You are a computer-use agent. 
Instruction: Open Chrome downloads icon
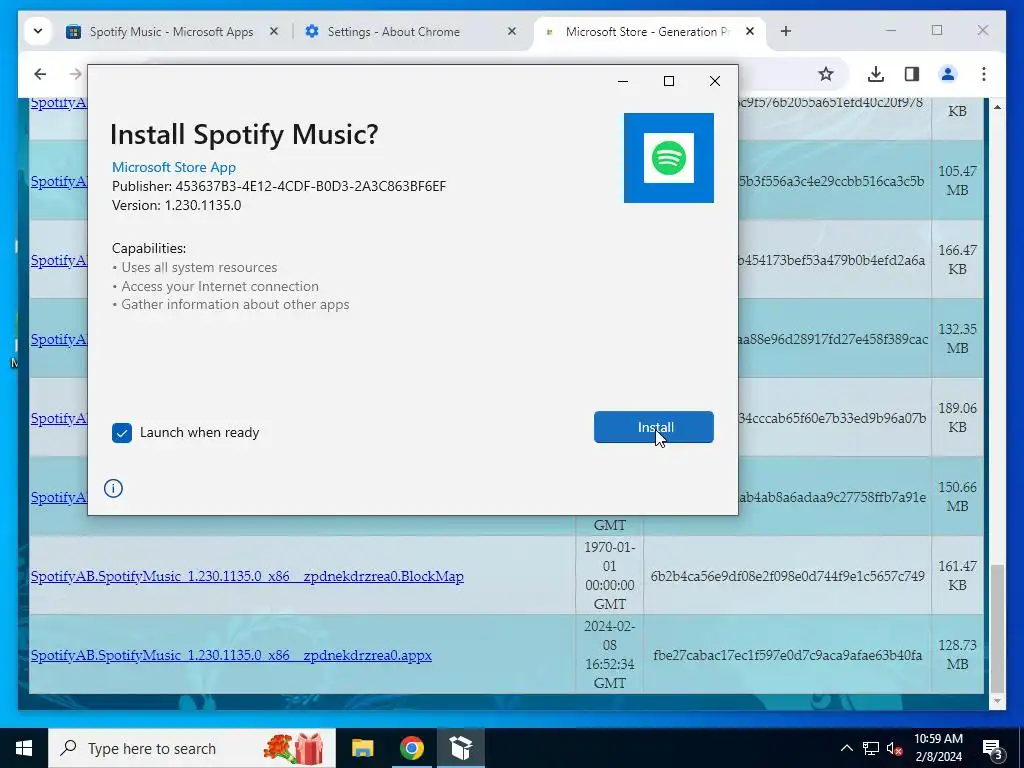[876, 74]
